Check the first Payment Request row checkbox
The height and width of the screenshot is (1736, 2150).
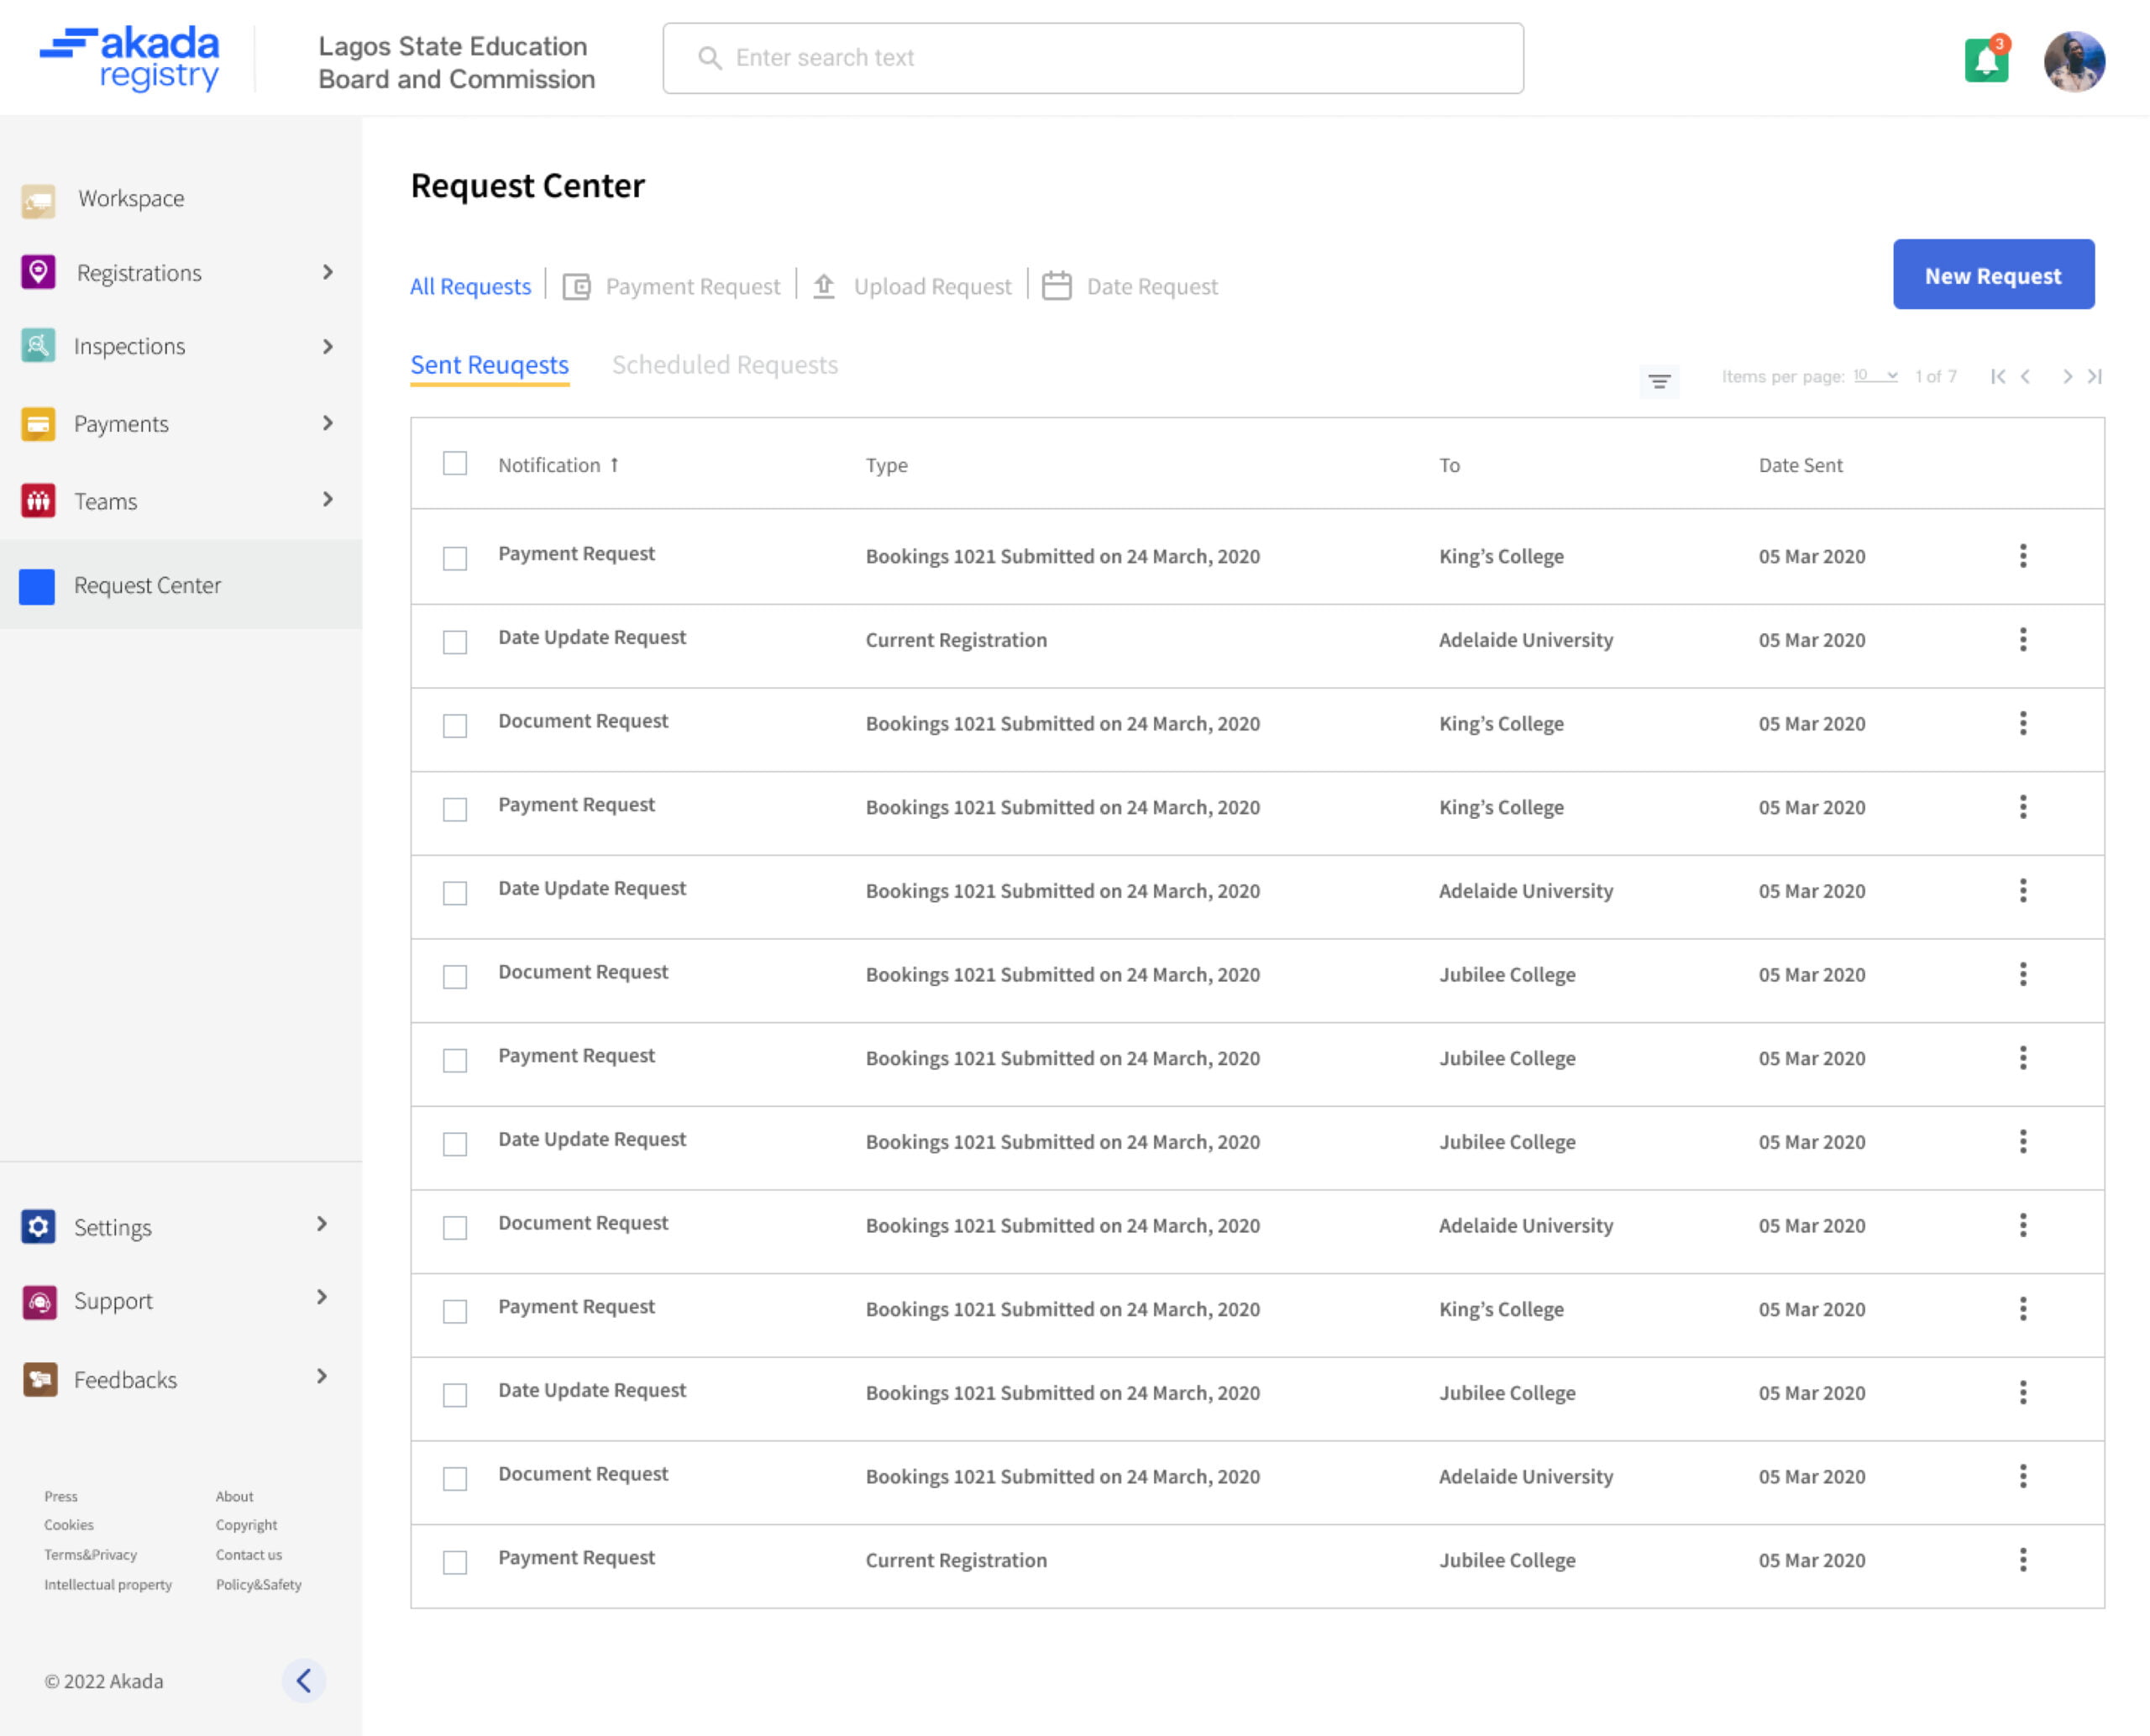[455, 558]
